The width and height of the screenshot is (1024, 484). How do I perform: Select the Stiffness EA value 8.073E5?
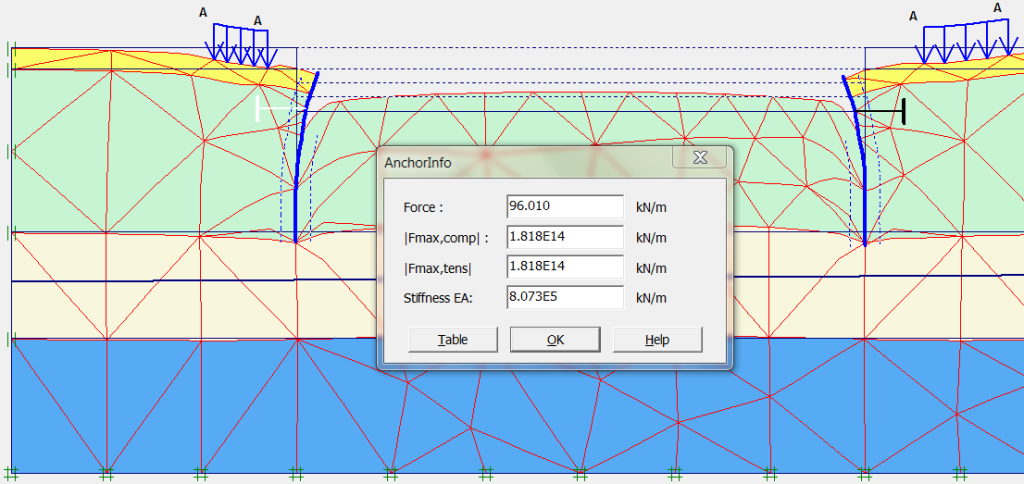coord(565,297)
